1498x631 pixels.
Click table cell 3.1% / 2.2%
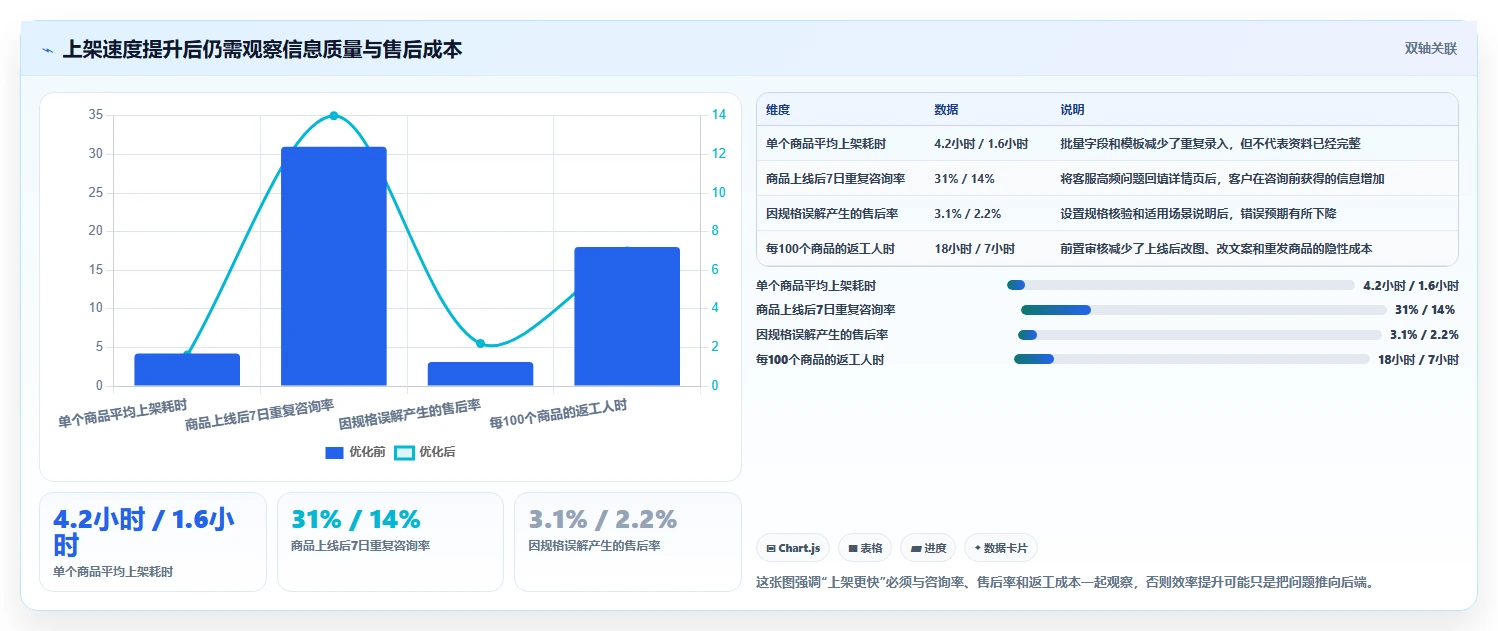tap(967, 214)
